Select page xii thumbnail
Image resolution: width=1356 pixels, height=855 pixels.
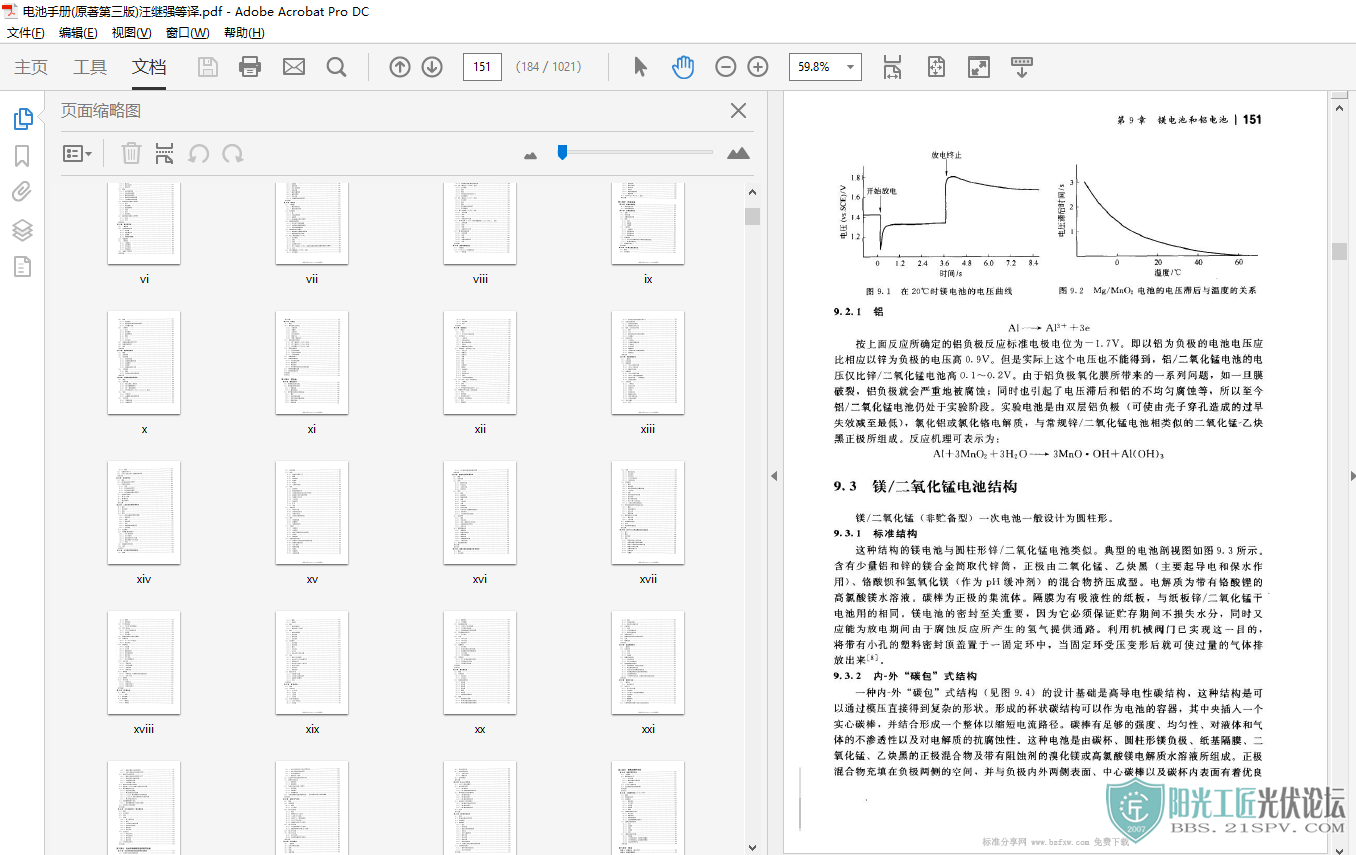click(x=480, y=362)
